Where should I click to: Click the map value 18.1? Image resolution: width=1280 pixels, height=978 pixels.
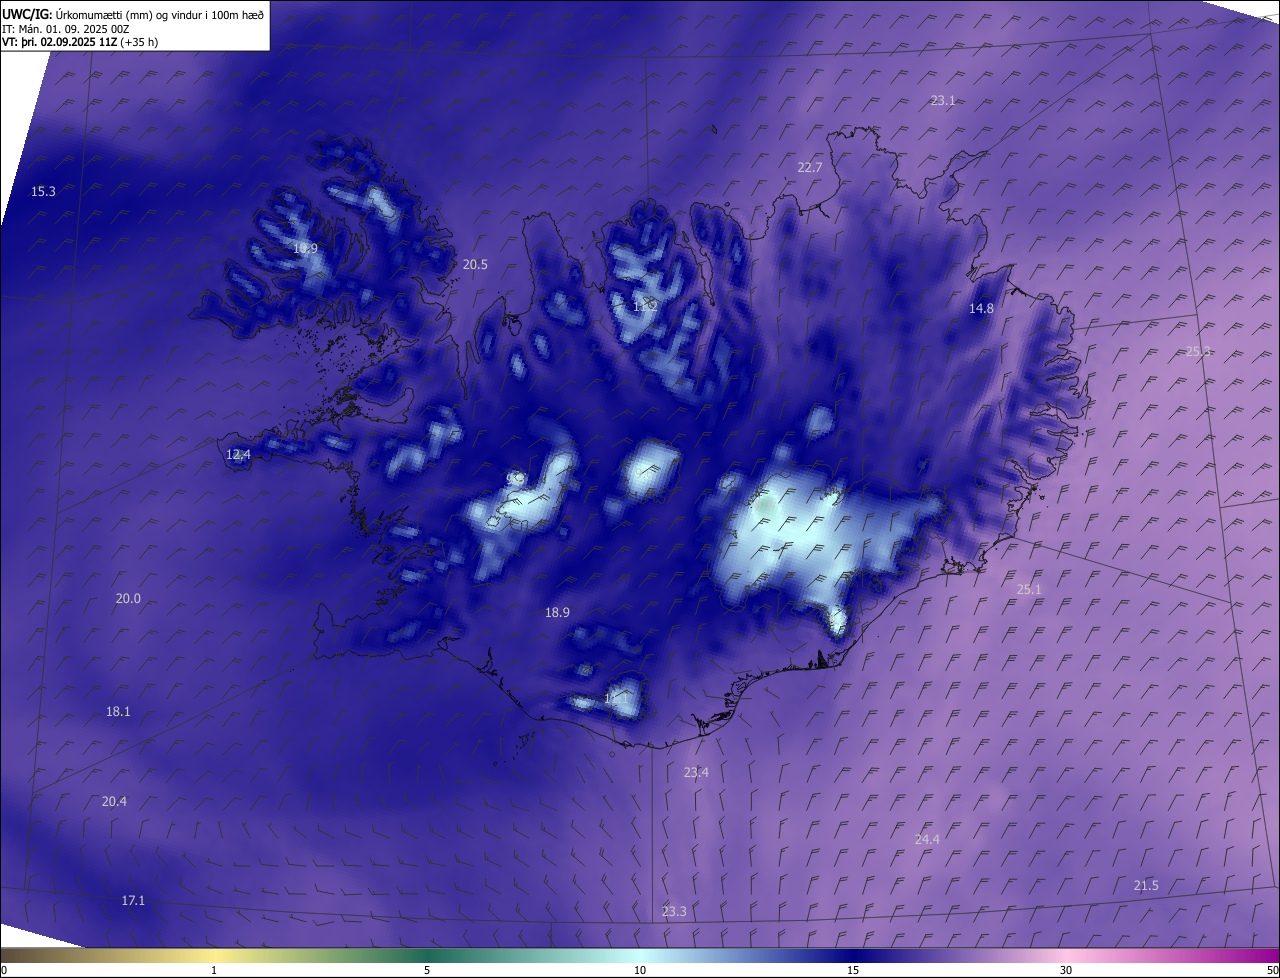[118, 711]
